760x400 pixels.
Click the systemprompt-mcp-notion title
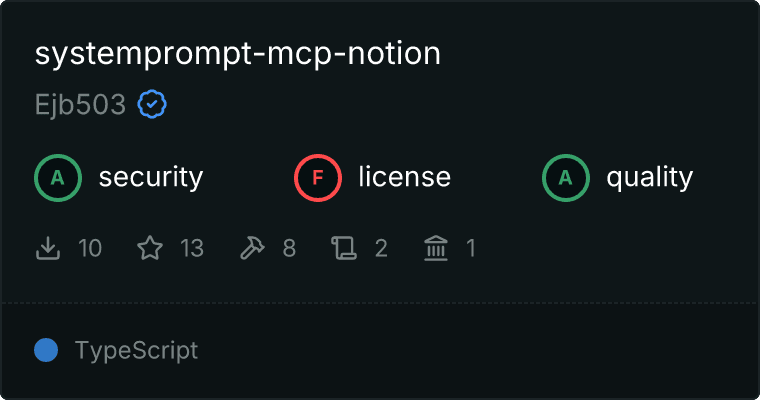(x=238, y=54)
